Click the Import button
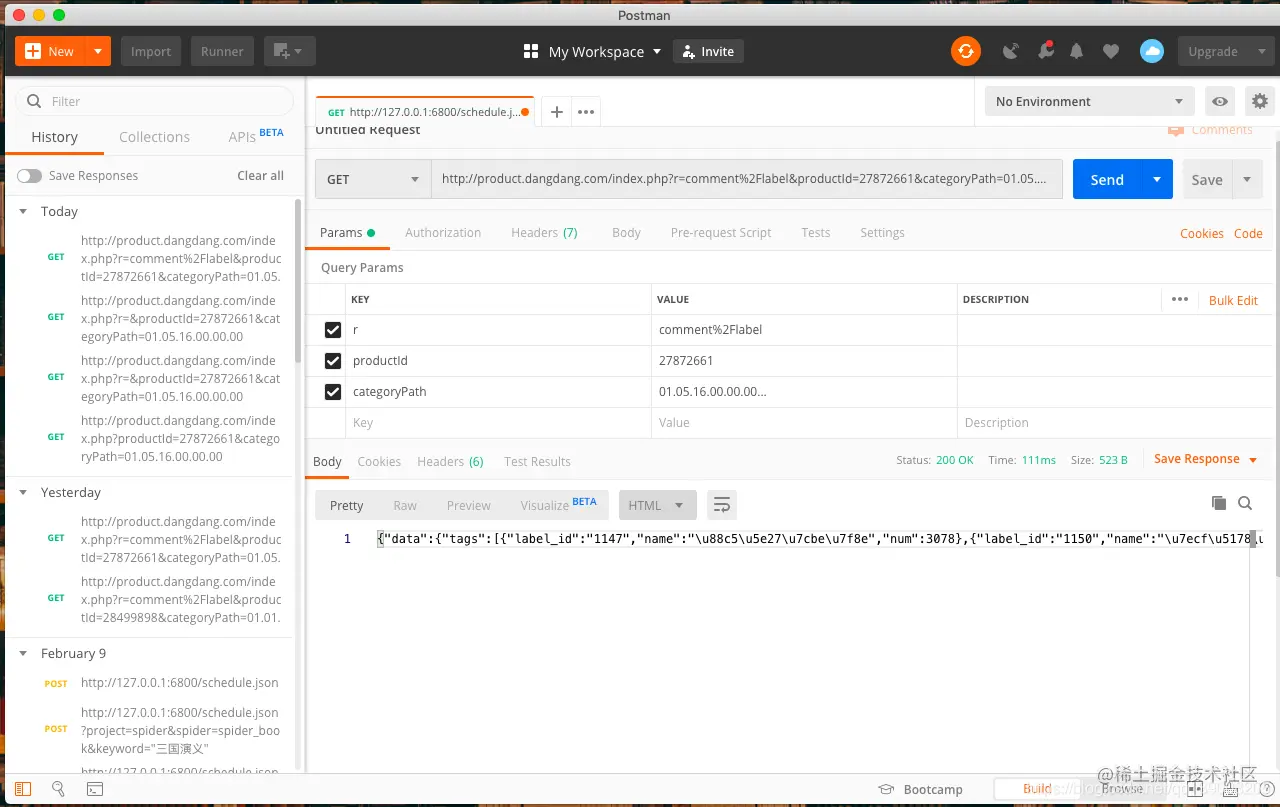 (x=151, y=51)
